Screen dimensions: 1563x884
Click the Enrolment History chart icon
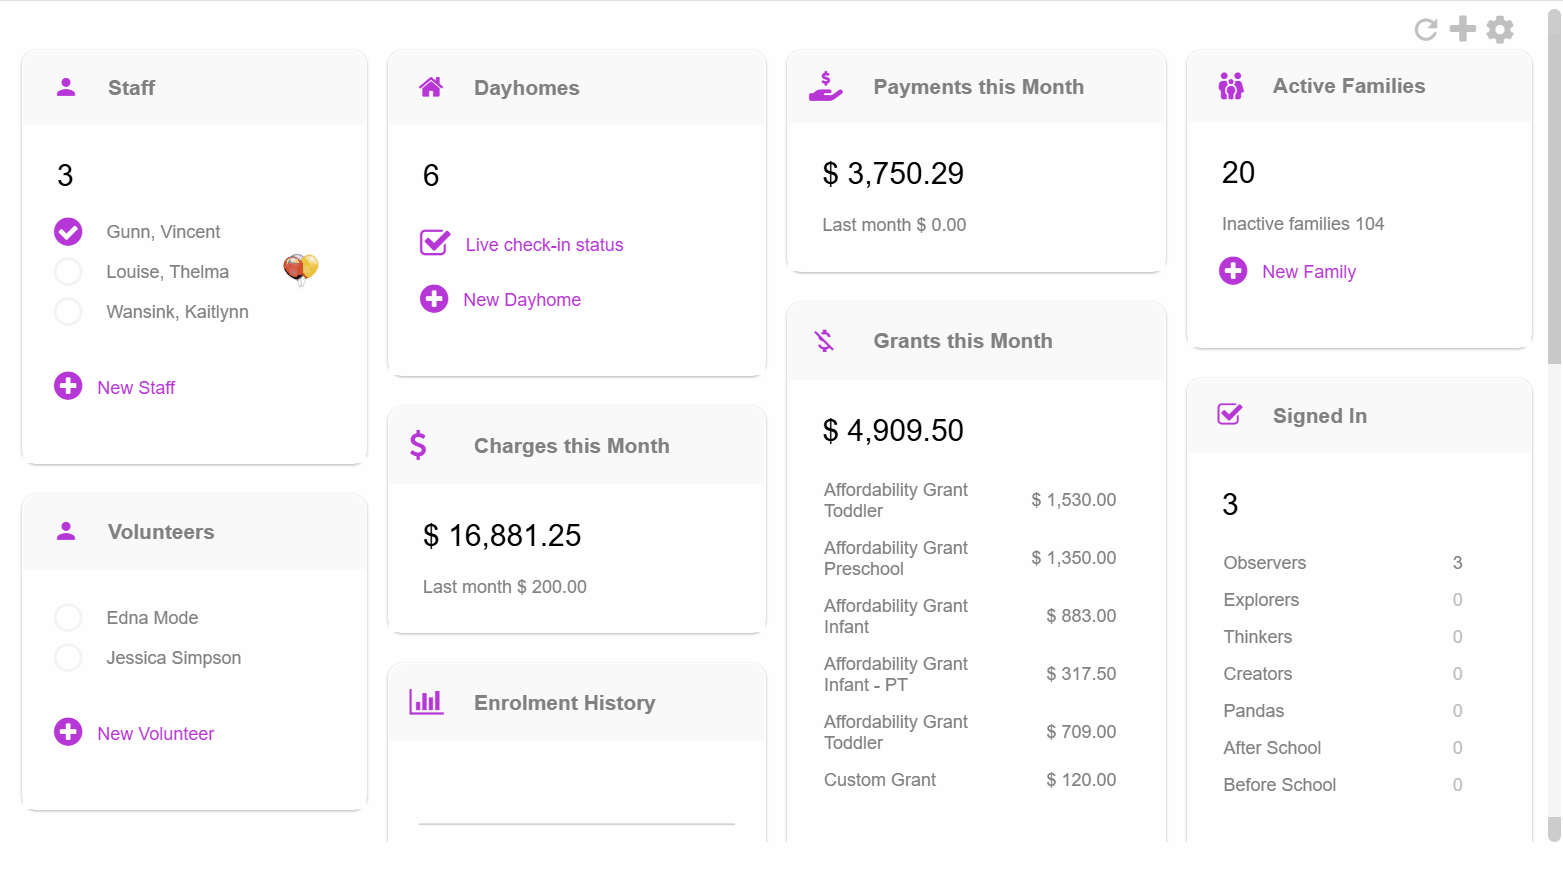pyautogui.click(x=426, y=702)
